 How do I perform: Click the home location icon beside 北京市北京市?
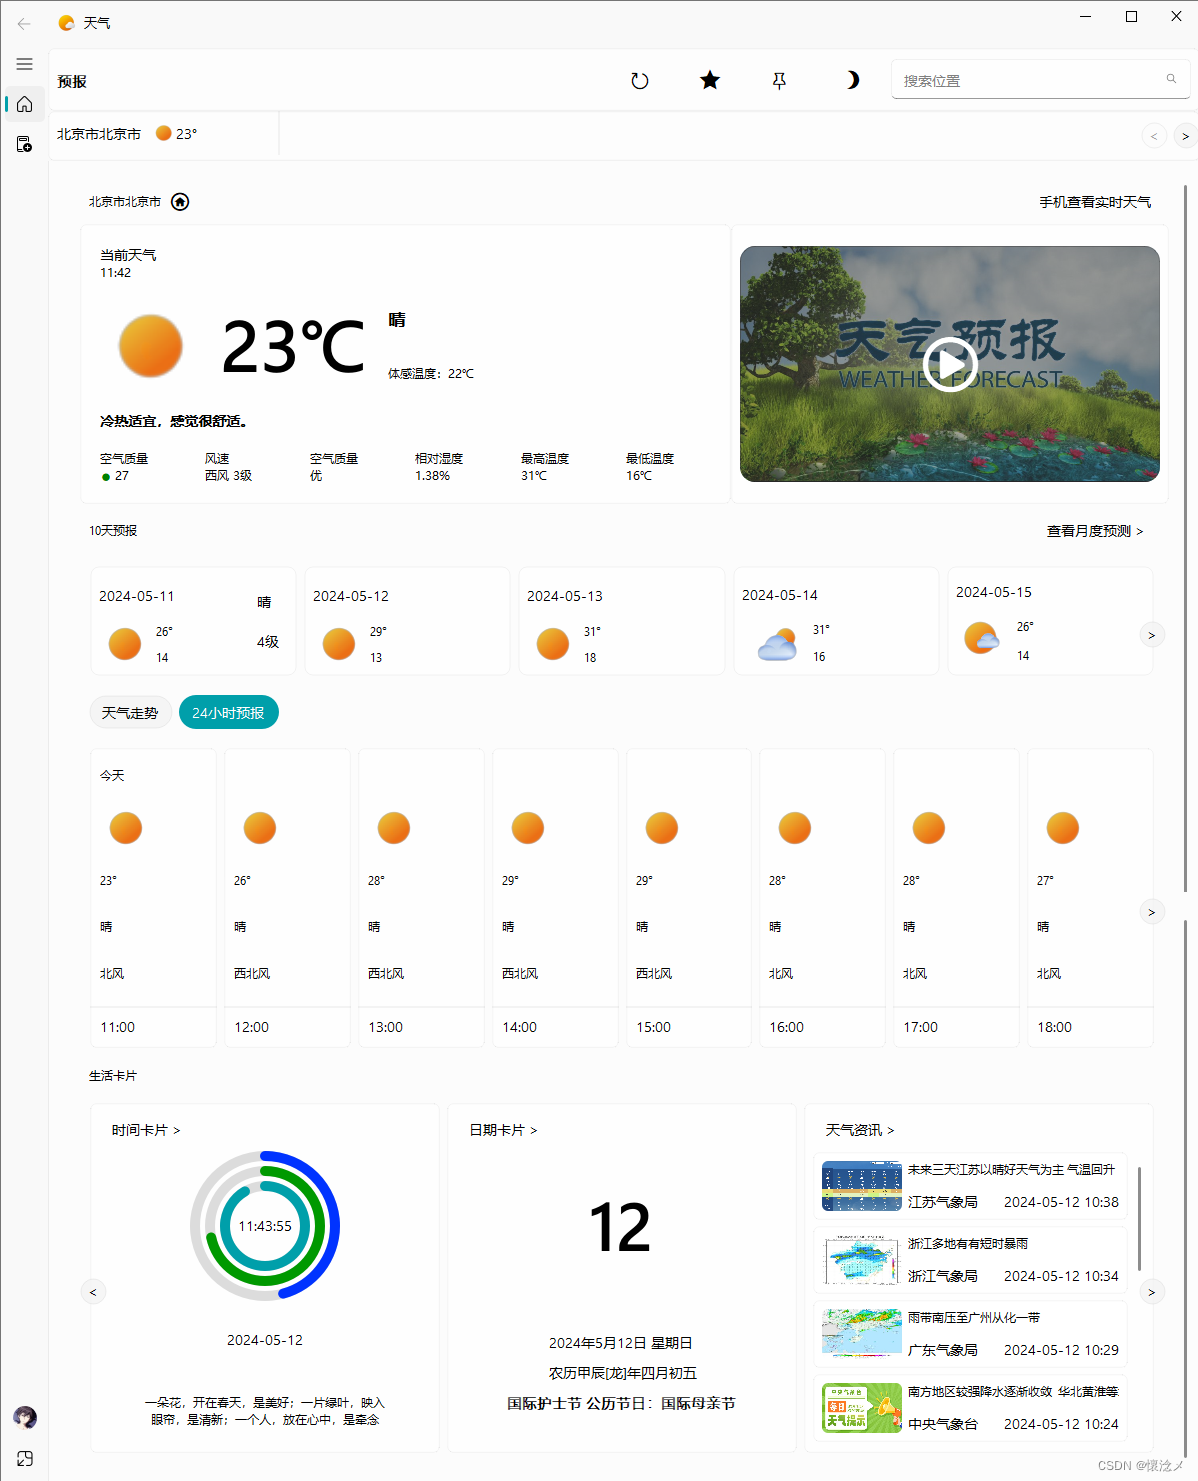(180, 201)
